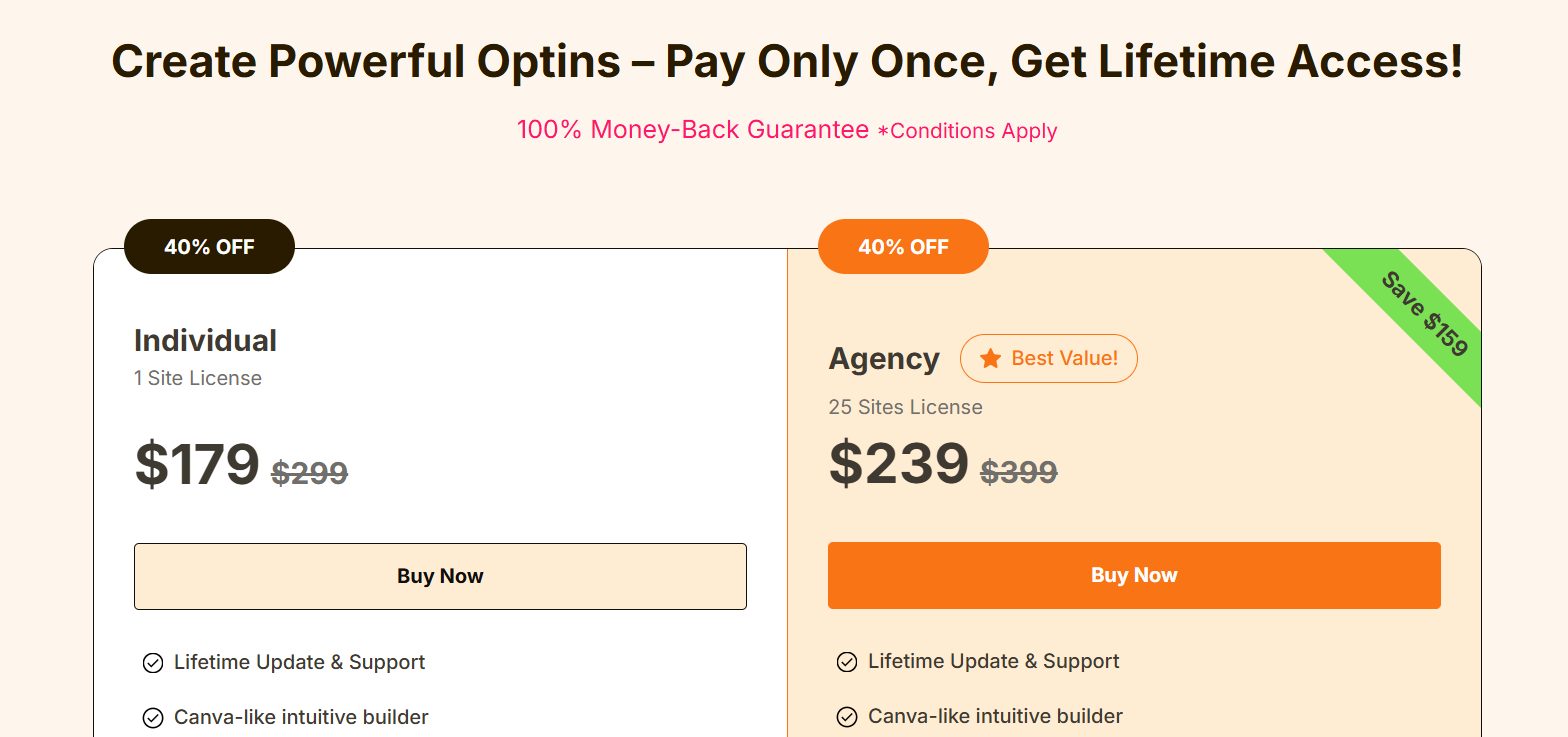Click the strikethrough $399 original price

coord(1019,471)
